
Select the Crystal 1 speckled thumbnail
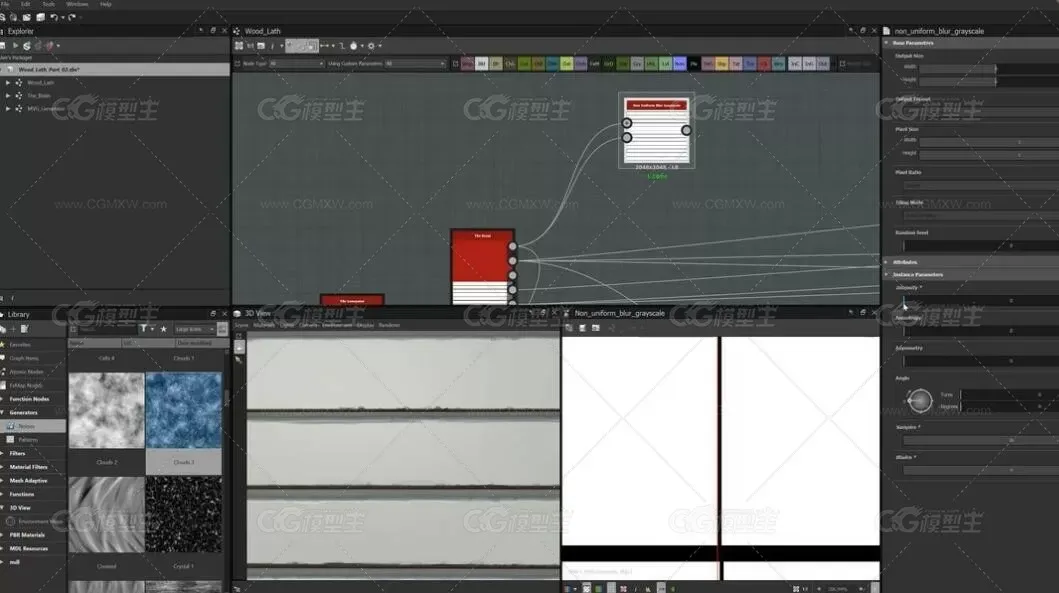click(184, 515)
